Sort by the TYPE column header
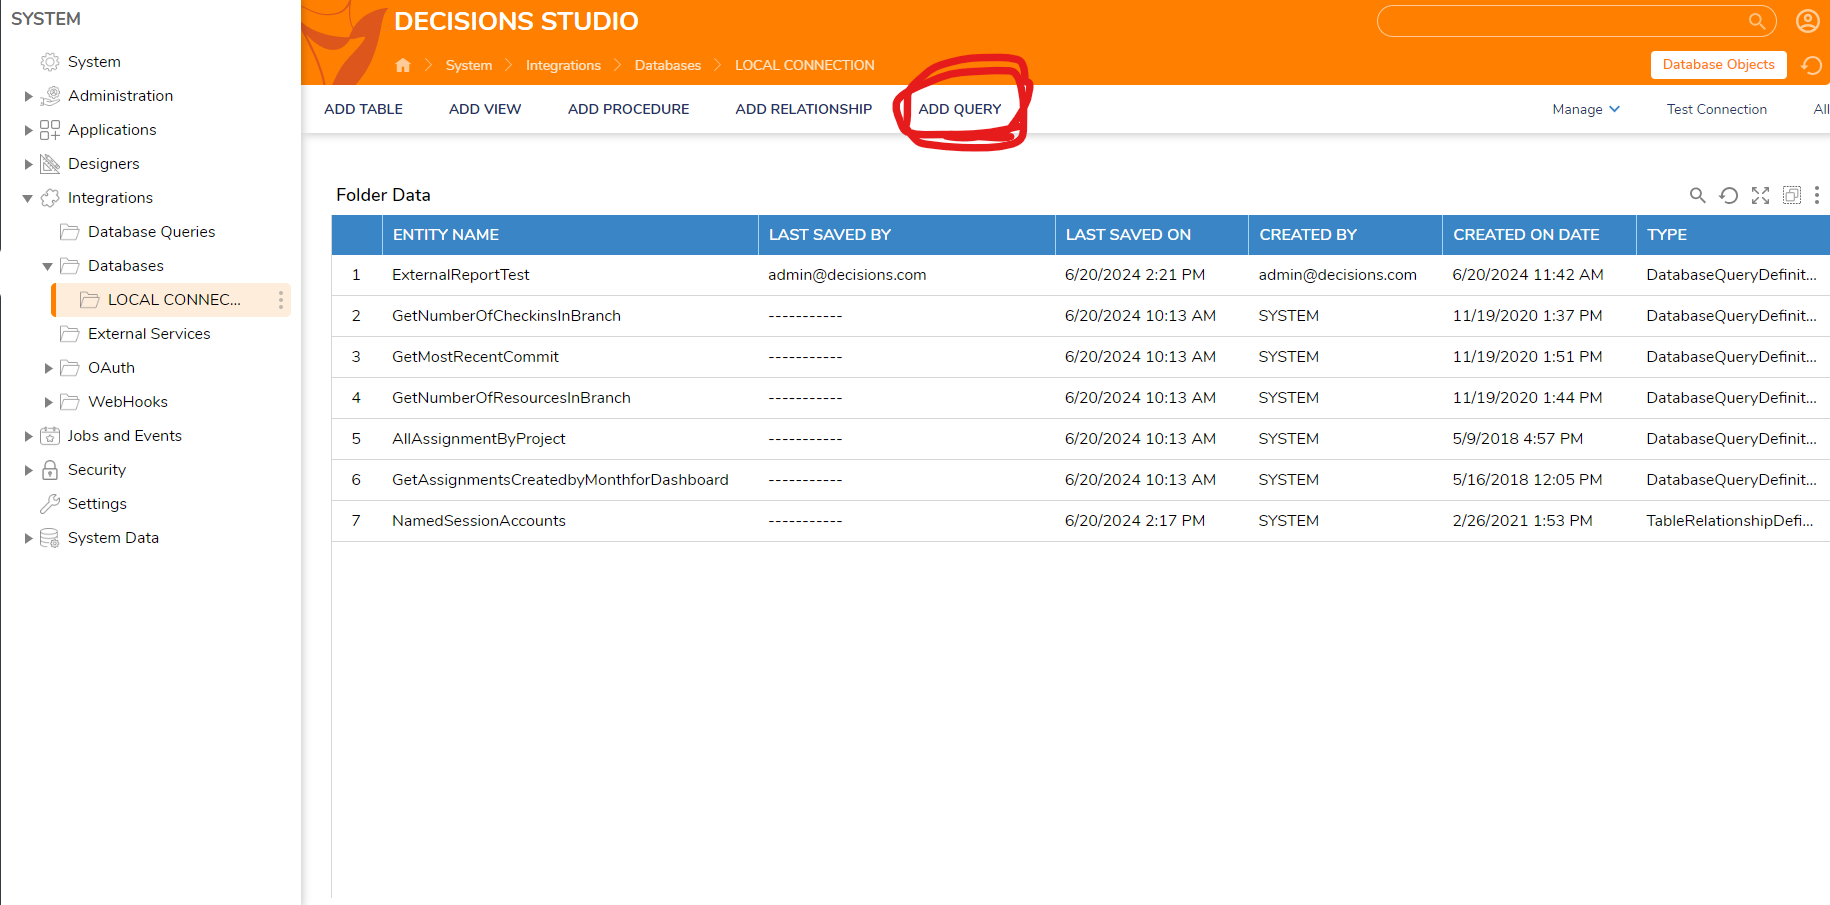 [x=1733, y=235]
